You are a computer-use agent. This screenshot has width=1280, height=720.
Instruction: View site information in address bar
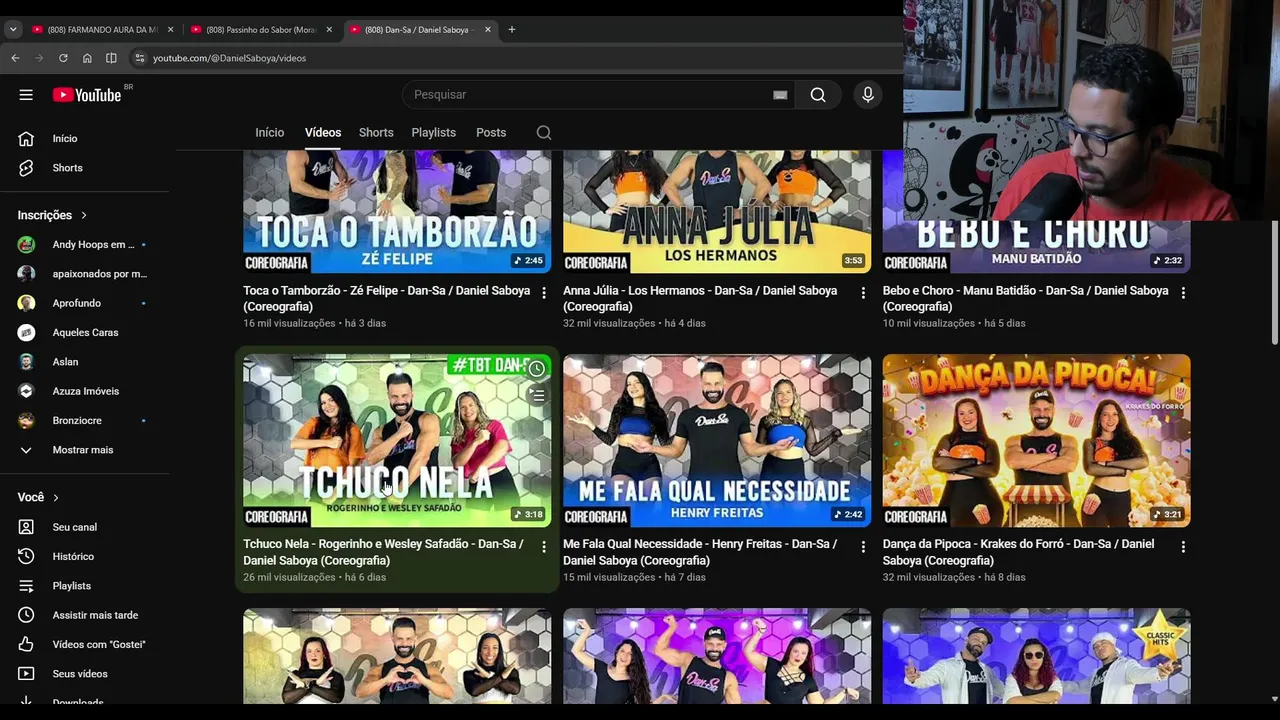[x=140, y=58]
